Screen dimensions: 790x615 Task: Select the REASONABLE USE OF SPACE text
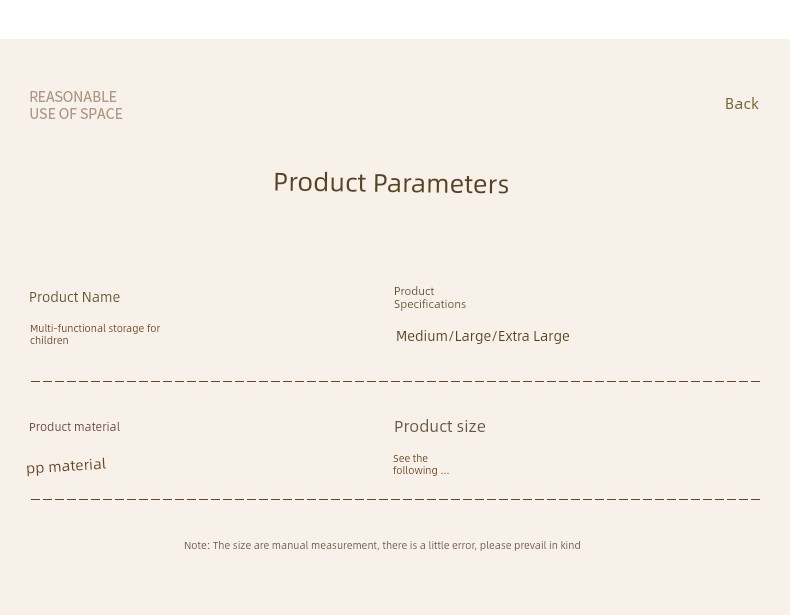point(76,105)
